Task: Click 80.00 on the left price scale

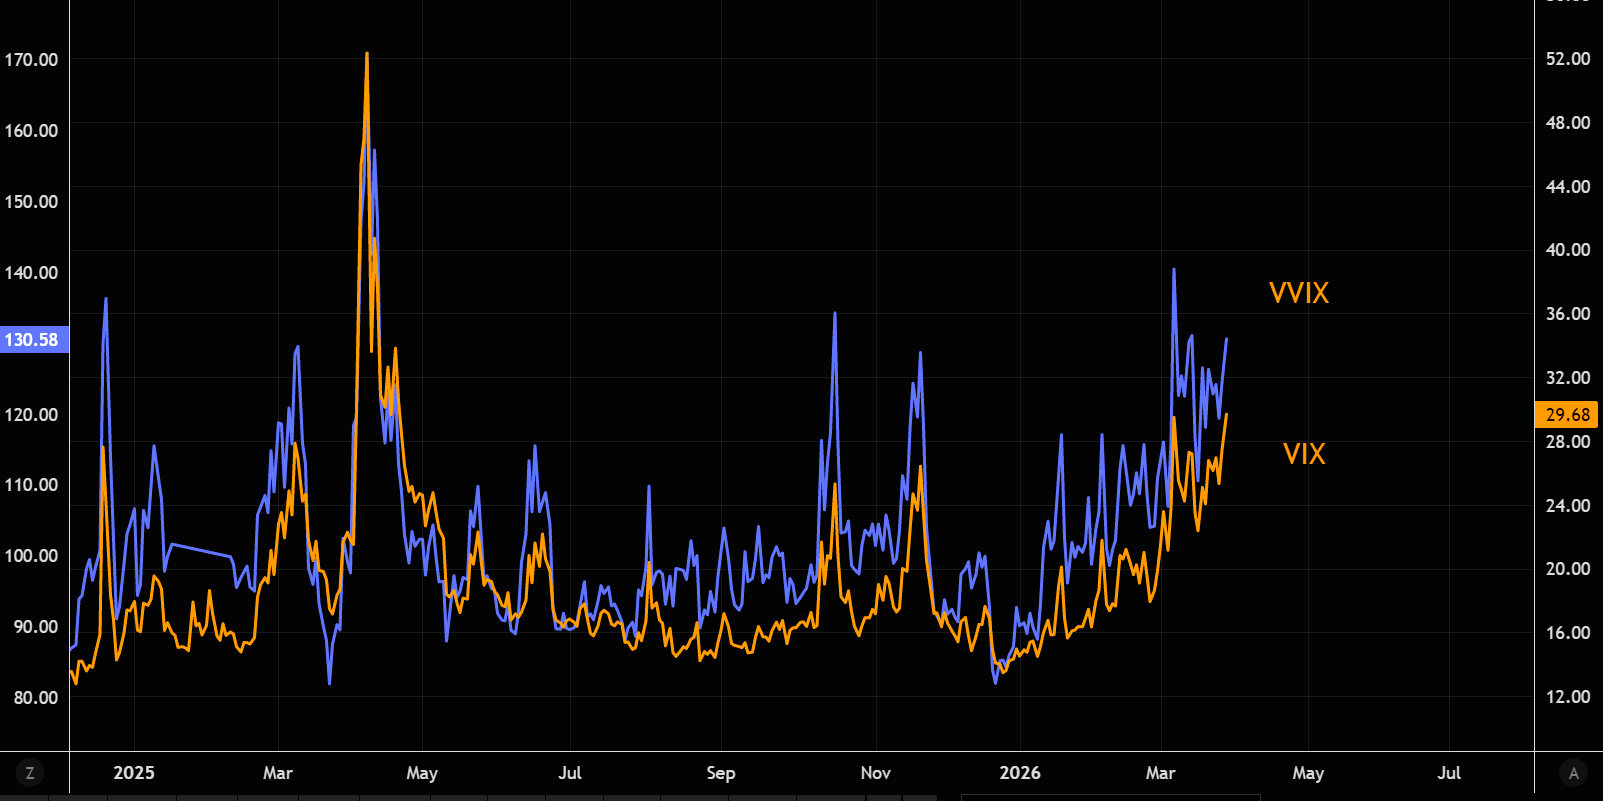Action: (35, 698)
